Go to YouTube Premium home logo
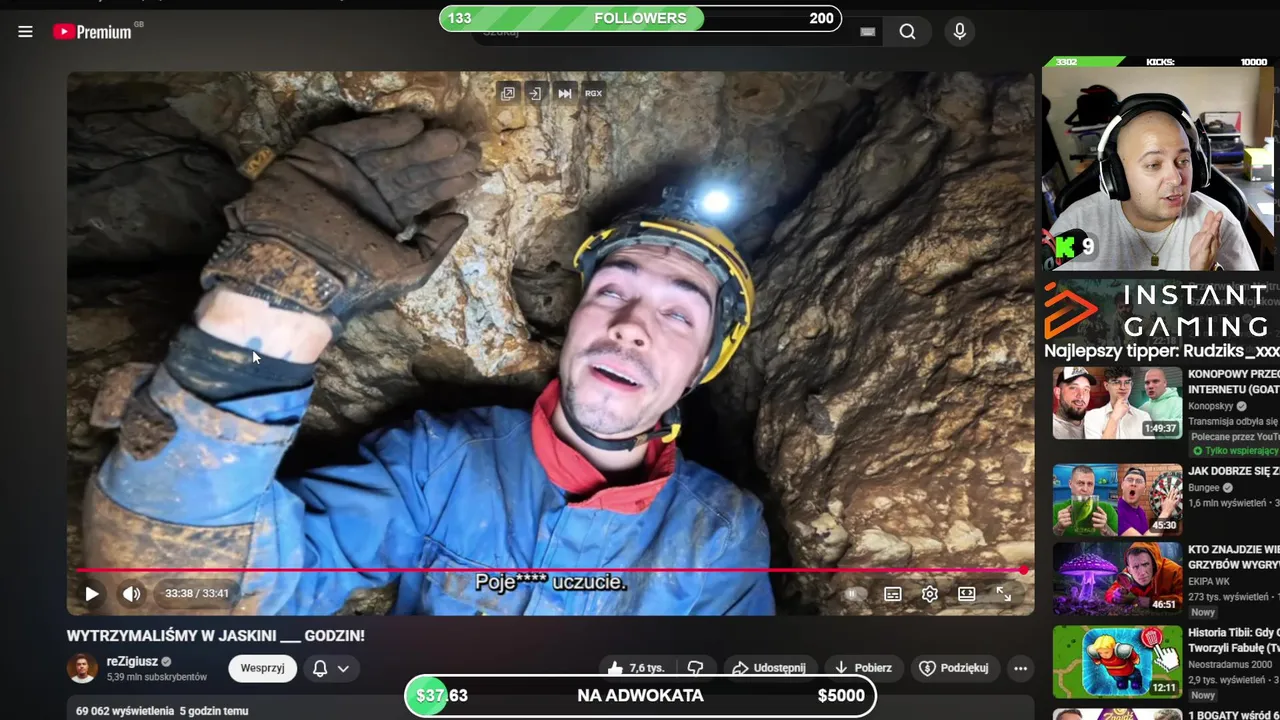Screen dimensions: 1280x720 (92, 32)
